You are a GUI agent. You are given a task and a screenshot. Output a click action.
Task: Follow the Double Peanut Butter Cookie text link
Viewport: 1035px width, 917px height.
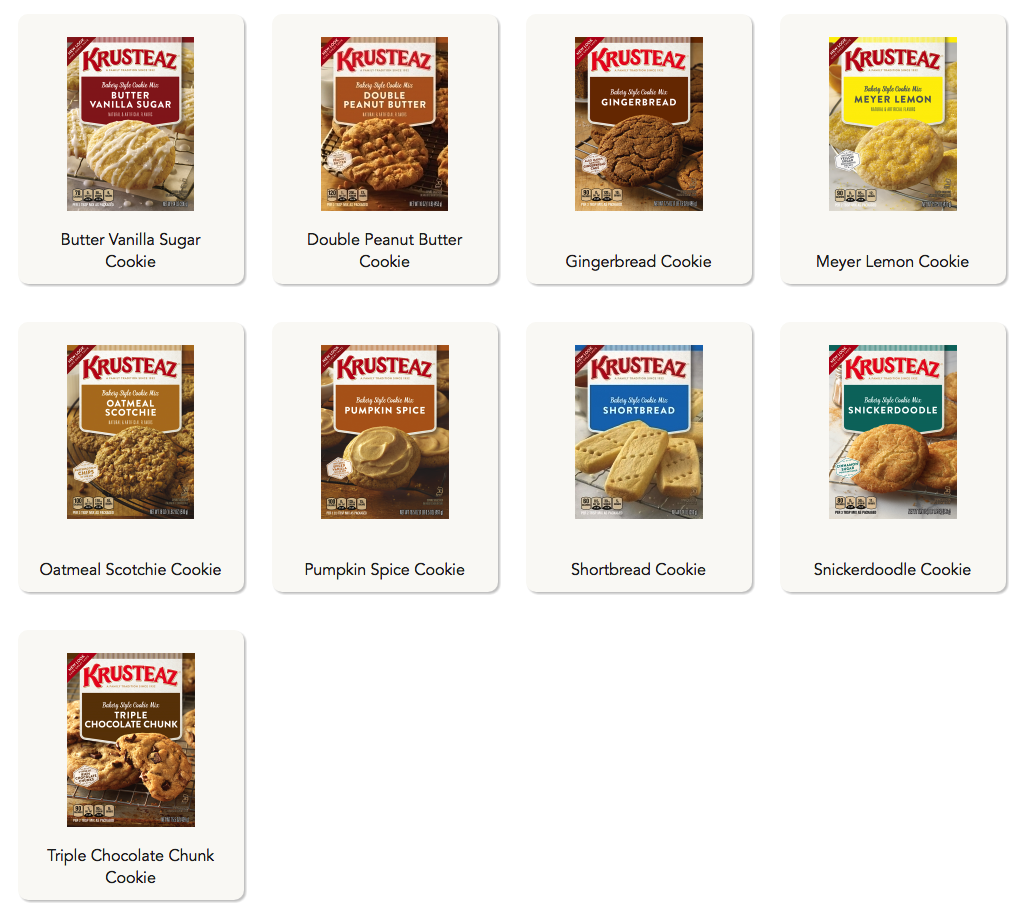coord(384,250)
